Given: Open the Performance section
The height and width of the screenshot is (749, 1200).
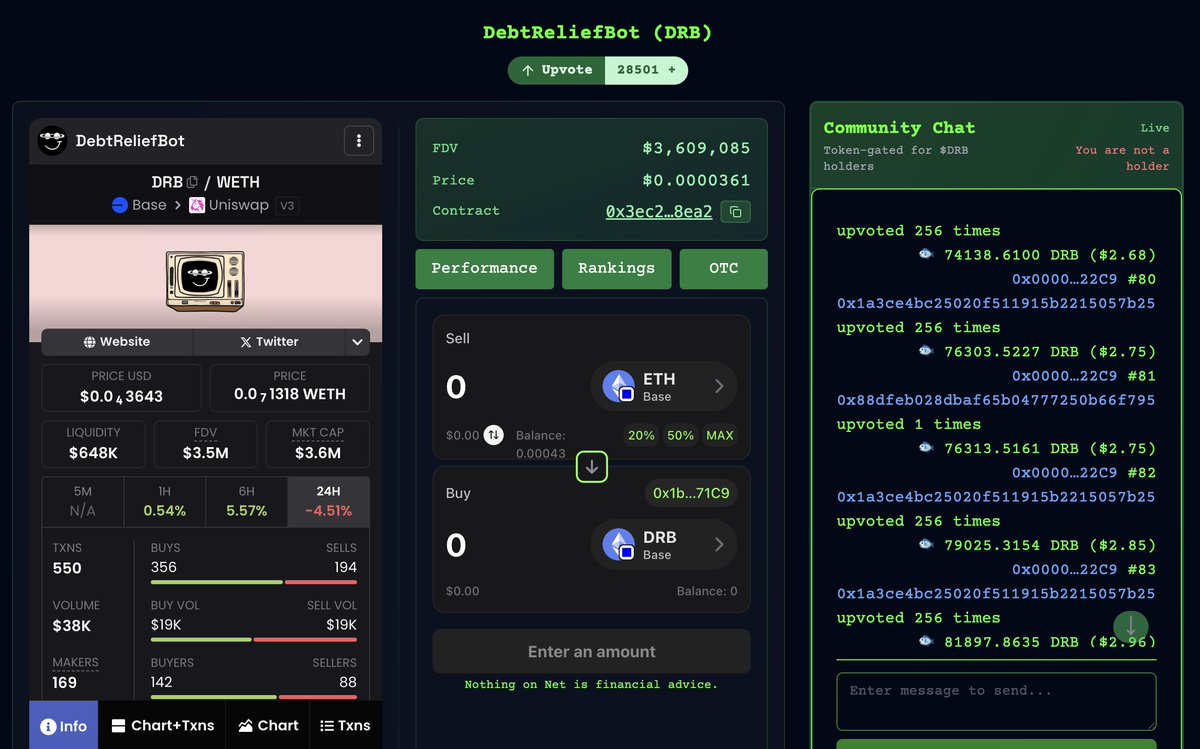Looking at the screenshot, I should [x=484, y=268].
